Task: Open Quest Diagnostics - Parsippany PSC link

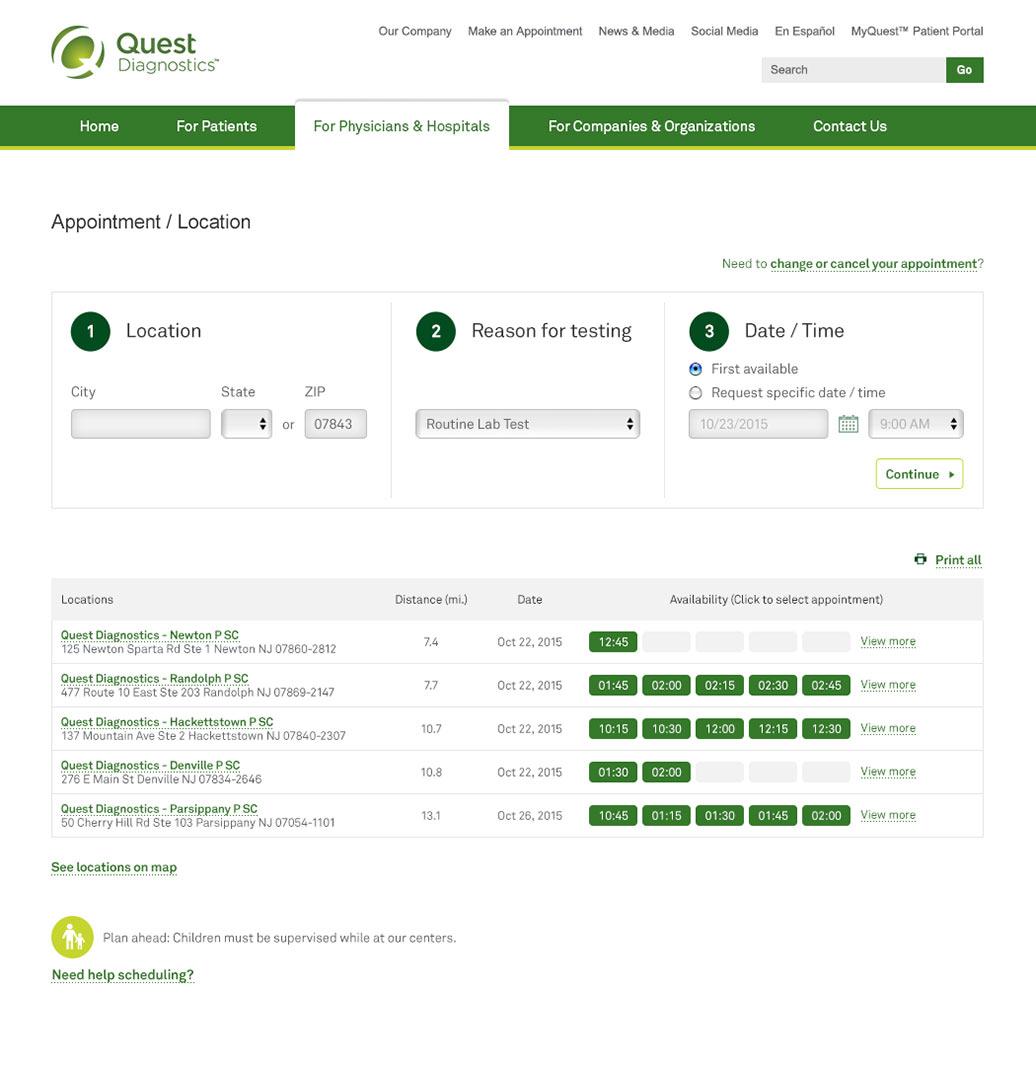Action: [x=159, y=809]
